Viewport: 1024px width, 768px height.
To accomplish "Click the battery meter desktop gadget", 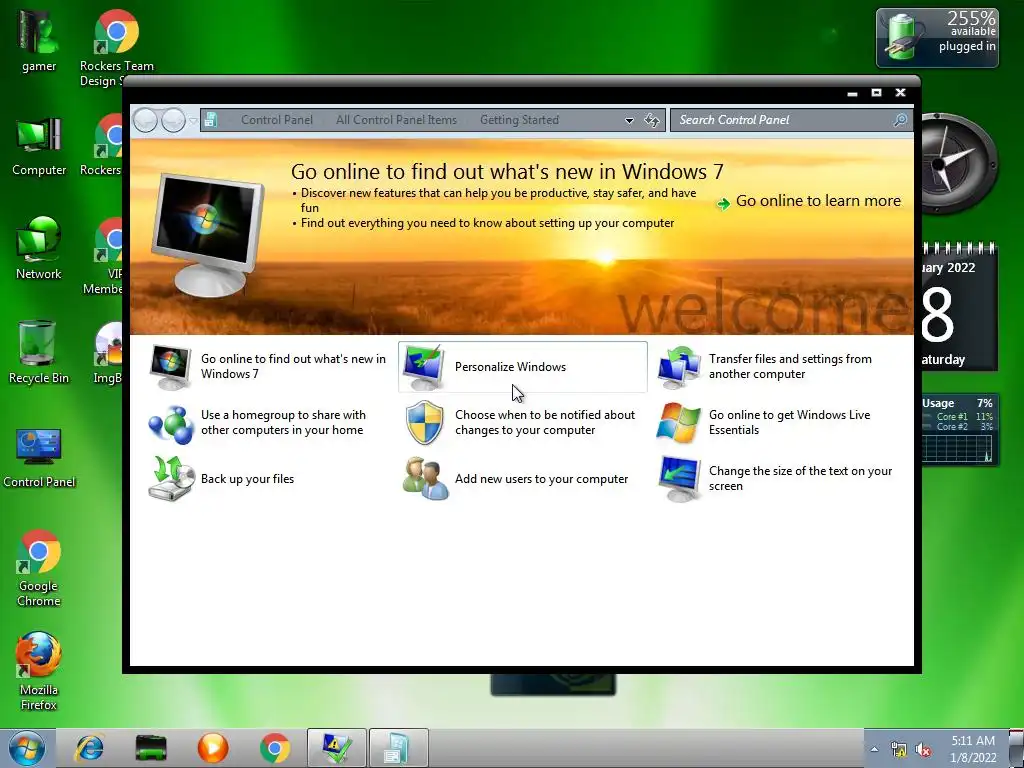I will click(x=937, y=38).
